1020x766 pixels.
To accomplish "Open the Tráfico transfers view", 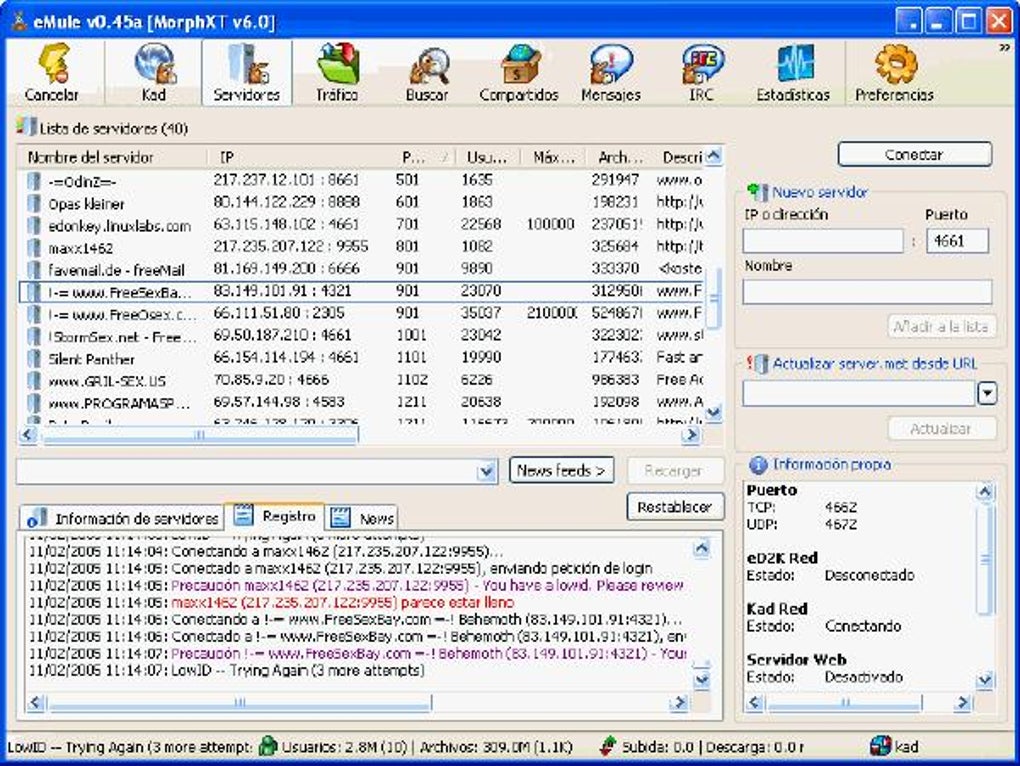I will (x=337, y=72).
